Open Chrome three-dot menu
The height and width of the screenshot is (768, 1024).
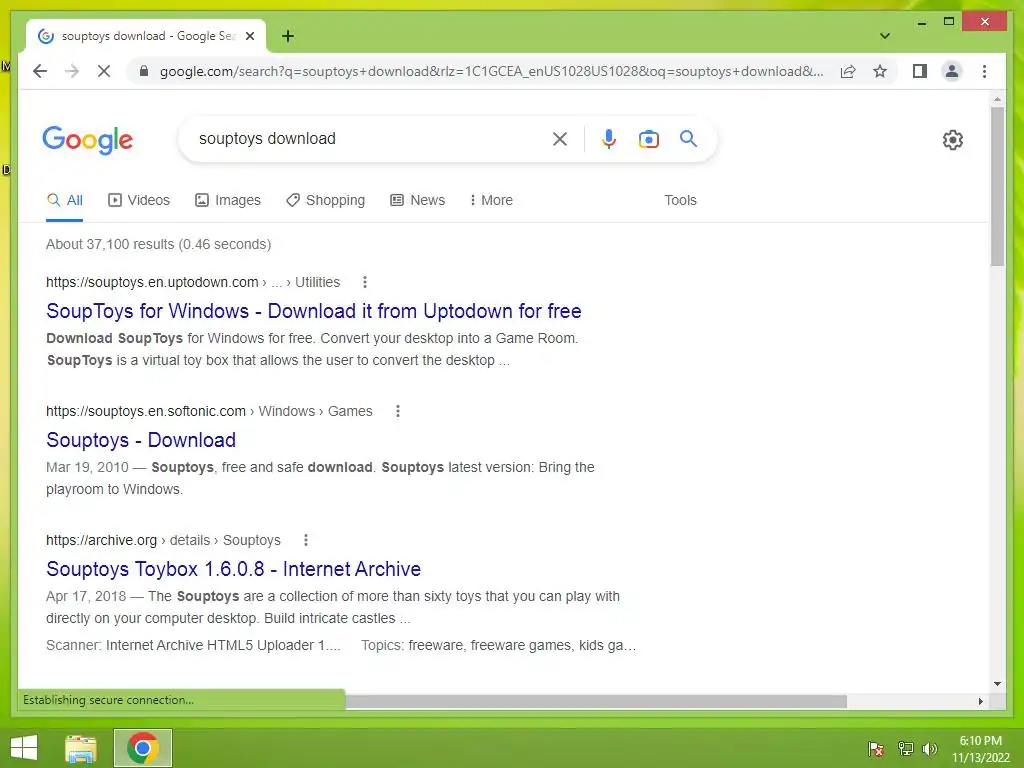(x=984, y=71)
